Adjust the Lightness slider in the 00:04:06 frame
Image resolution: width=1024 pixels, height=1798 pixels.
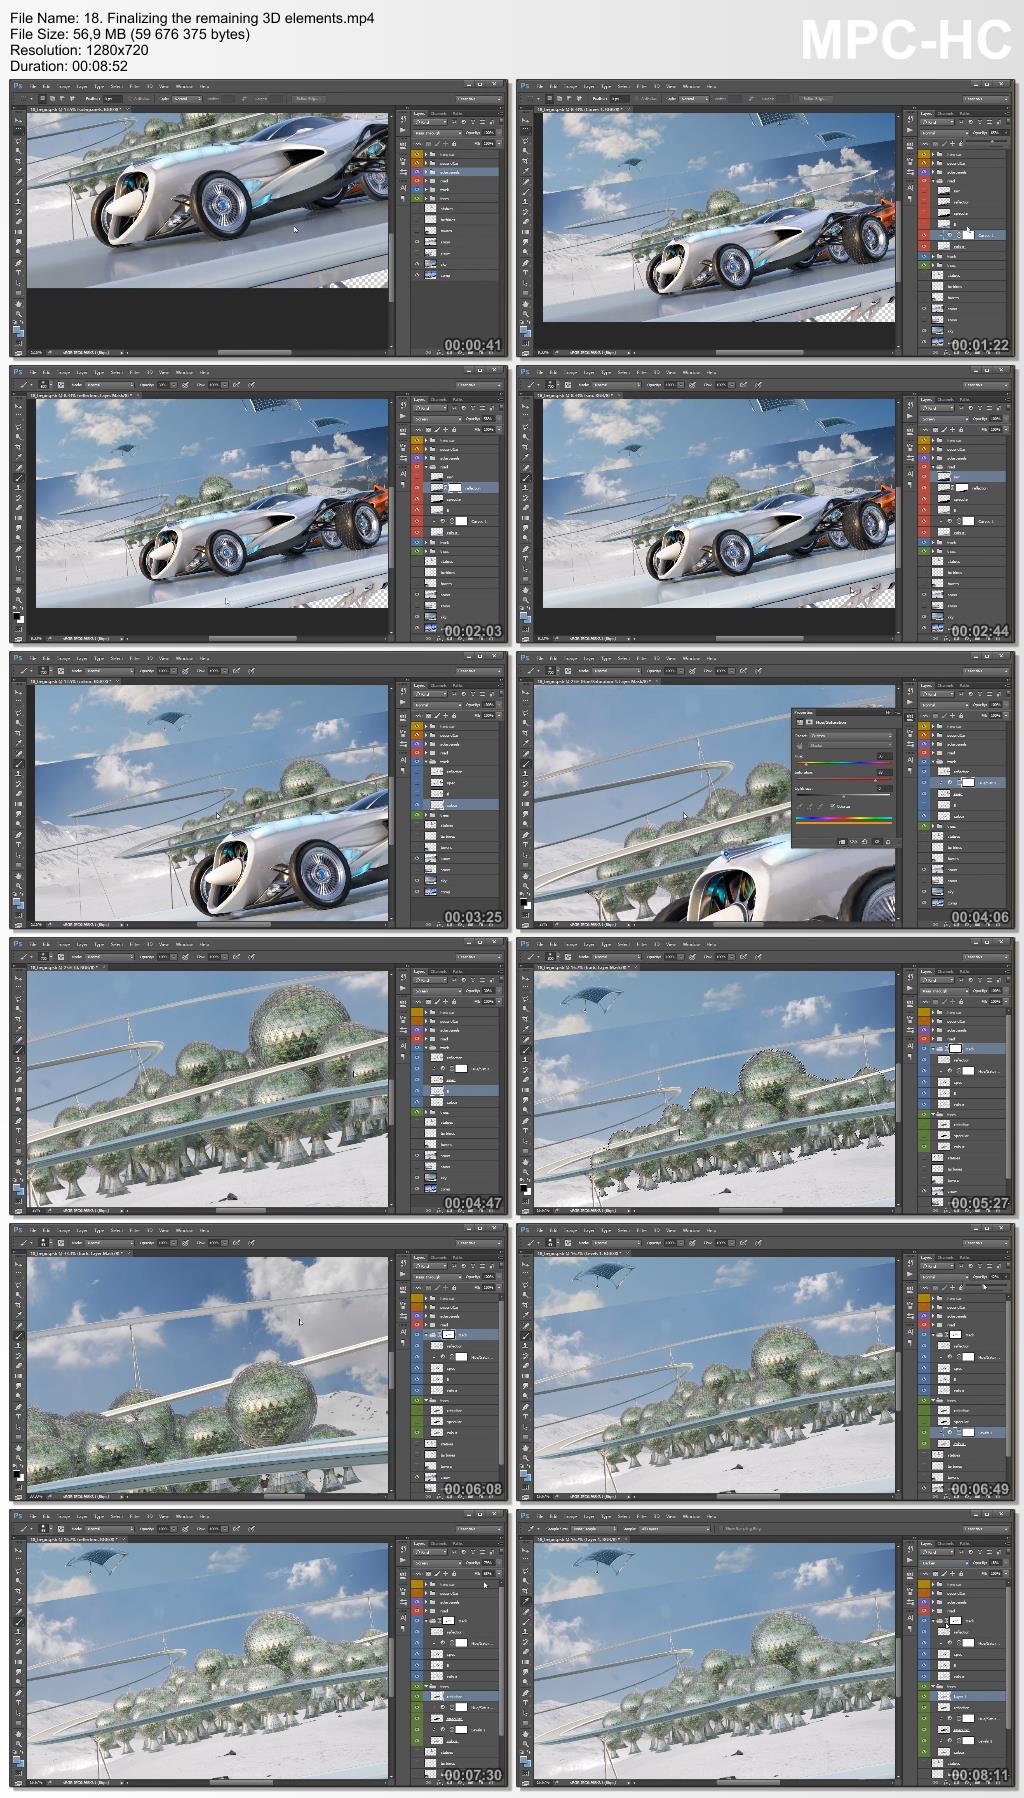[843, 795]
